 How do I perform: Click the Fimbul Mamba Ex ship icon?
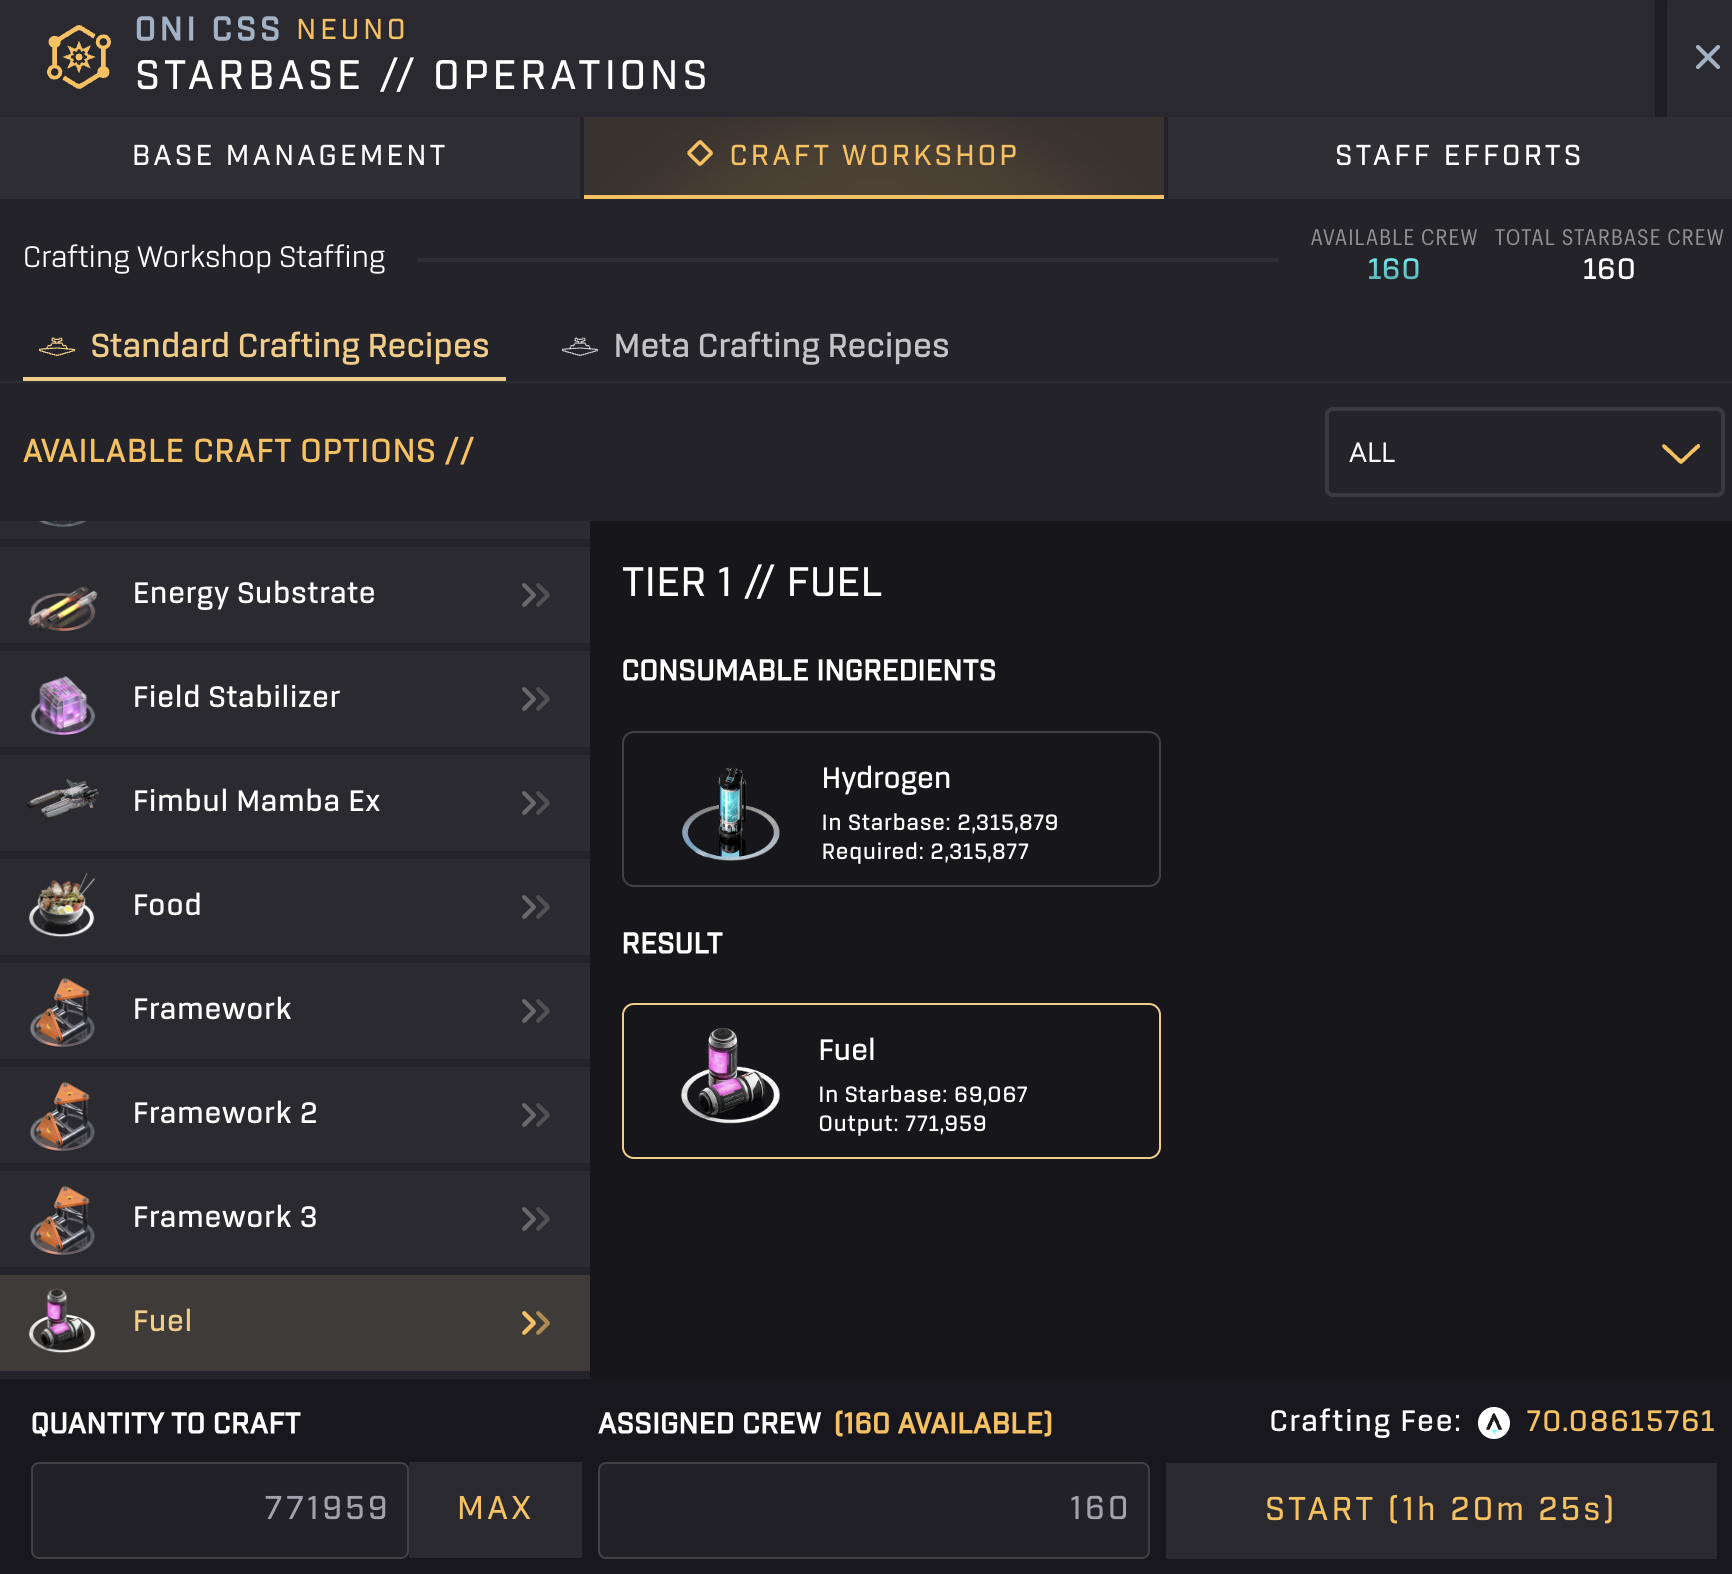[x=63, y=799]
